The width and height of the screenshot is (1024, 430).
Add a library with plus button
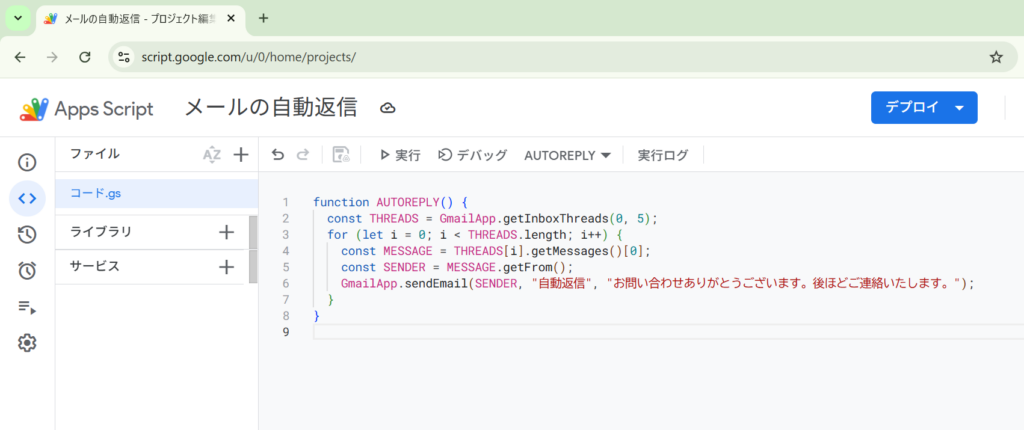226,232
